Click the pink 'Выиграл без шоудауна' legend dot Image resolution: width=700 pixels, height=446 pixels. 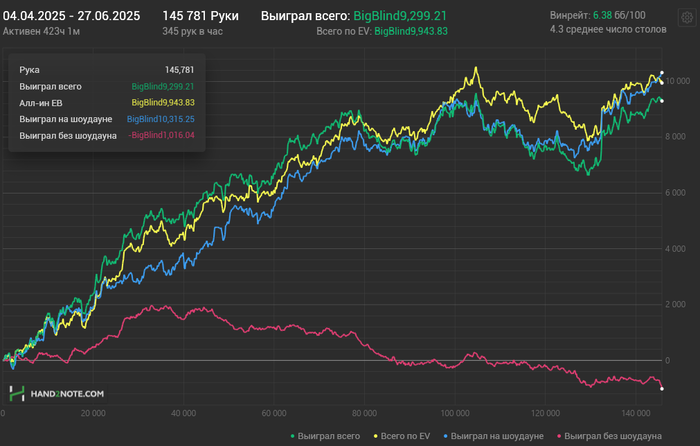coord(559,436)
